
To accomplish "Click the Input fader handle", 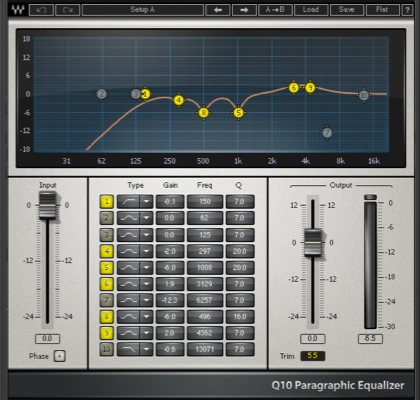I will tap(48, 205).
